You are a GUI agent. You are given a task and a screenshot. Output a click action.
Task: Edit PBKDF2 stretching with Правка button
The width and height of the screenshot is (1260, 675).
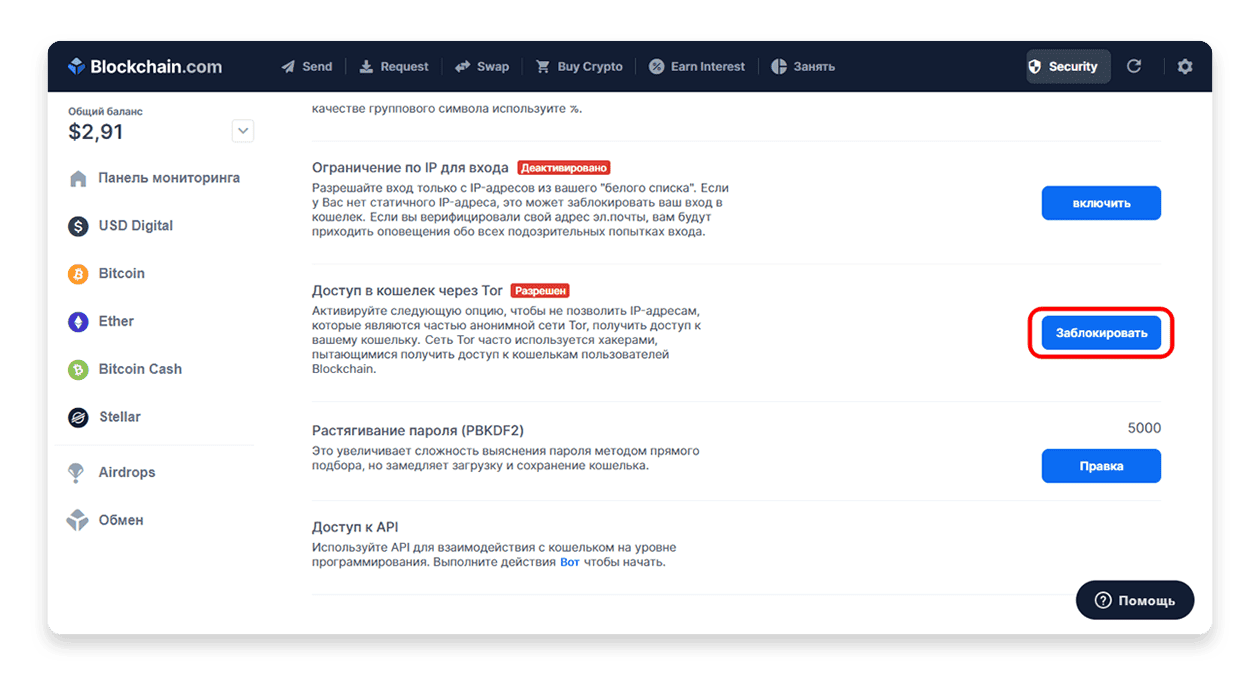pyautogui.click(x=1101, y=466)
